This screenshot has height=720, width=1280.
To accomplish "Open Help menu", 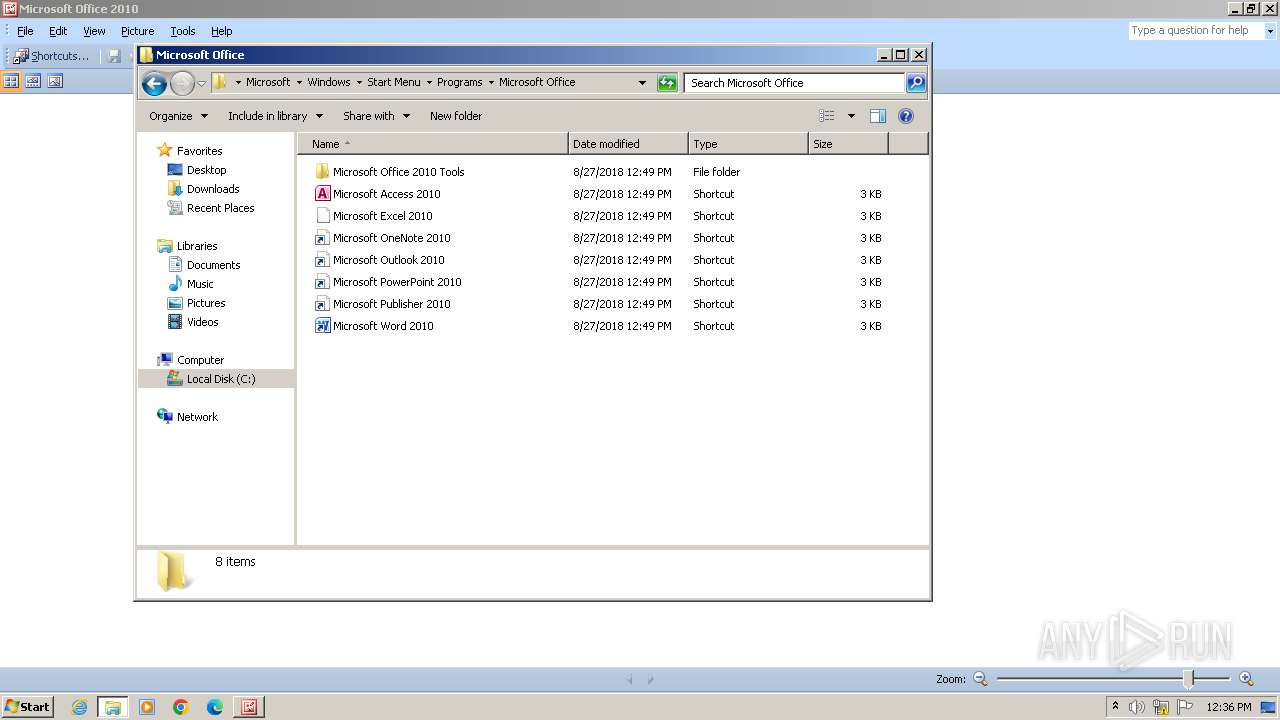I will pos(222,31).
